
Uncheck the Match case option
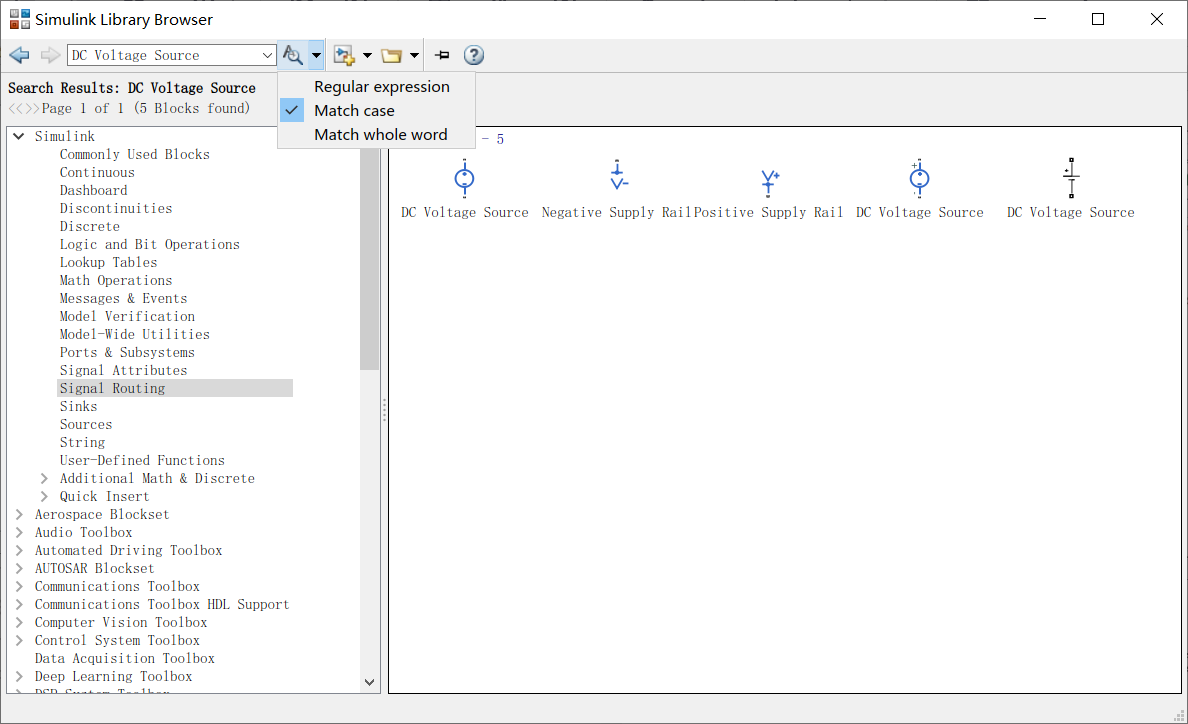pyautogui.click(x=355, y=111)
